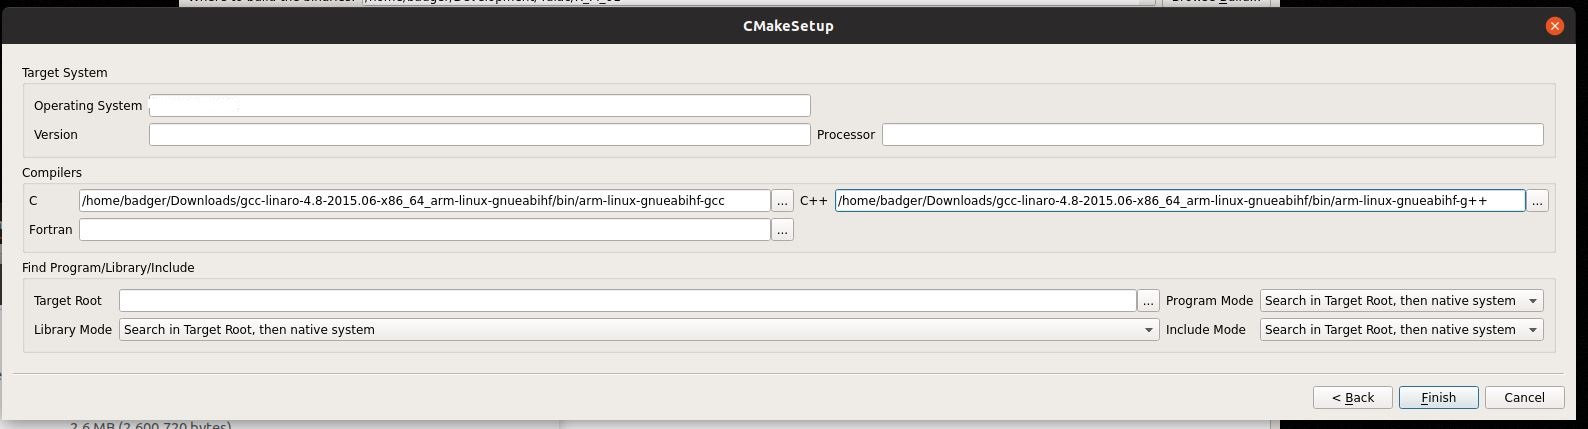Open the Include Mode dropdown
The image size is (1588, 429).
point(1401,330)
